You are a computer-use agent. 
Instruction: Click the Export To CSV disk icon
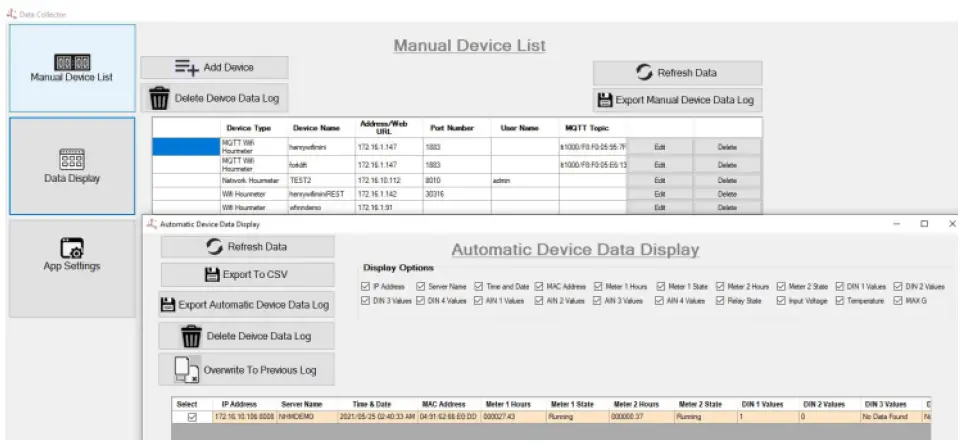tap(212, 274)
